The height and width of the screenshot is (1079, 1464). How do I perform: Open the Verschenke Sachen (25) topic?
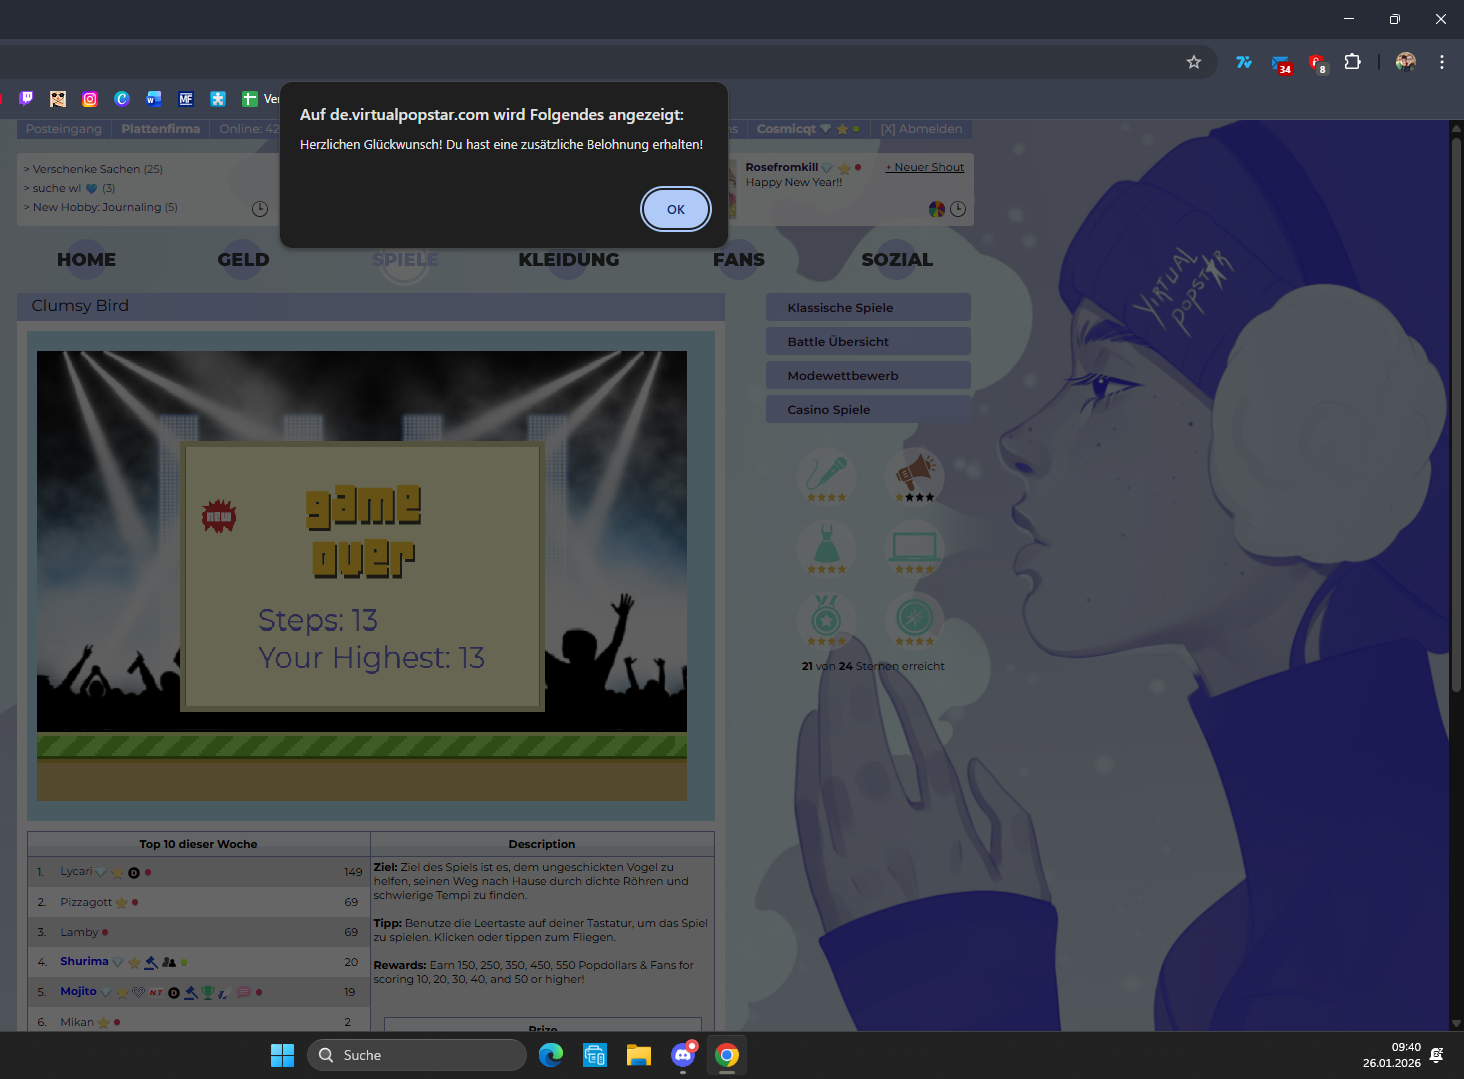[x=97, y=169]
